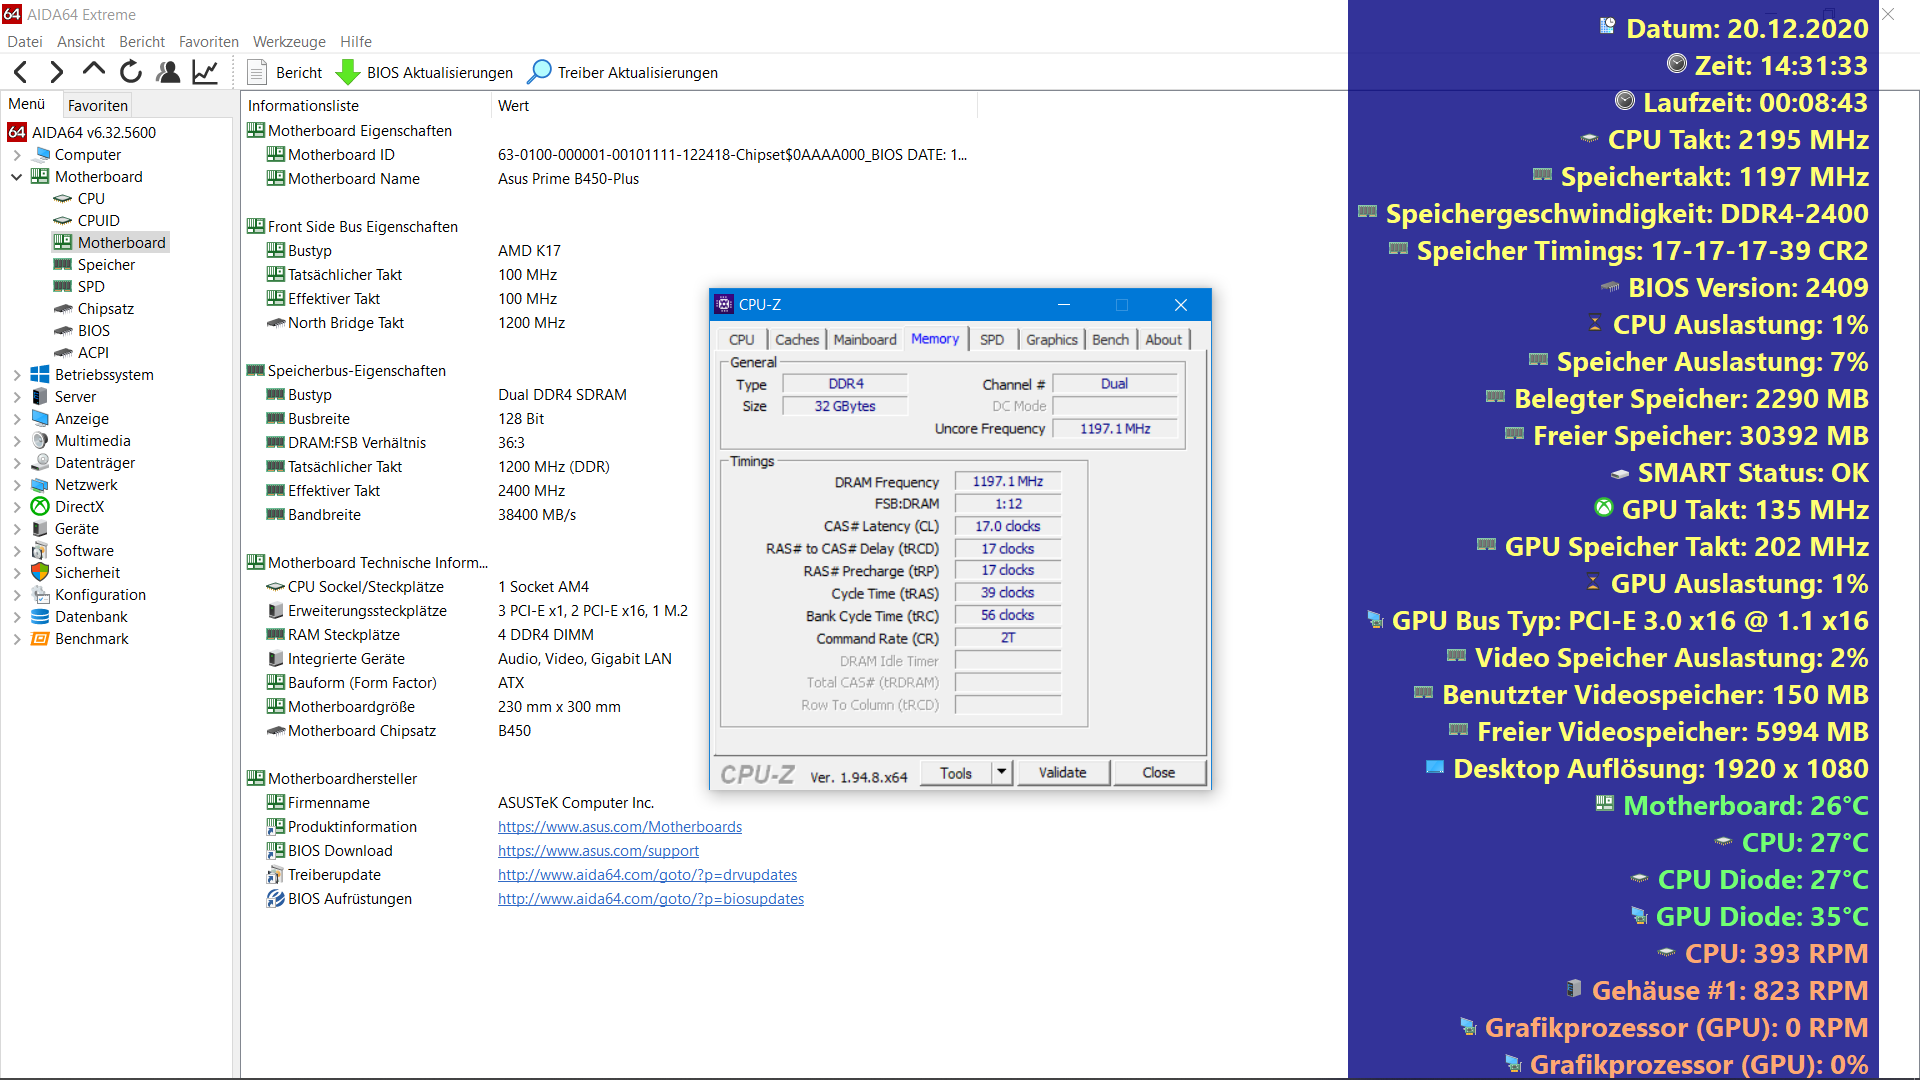The image size is (1920, 1080).
Task: Click the Validate button in CPU-Z
Action: pyautogui.click(x=1062, y=772)
